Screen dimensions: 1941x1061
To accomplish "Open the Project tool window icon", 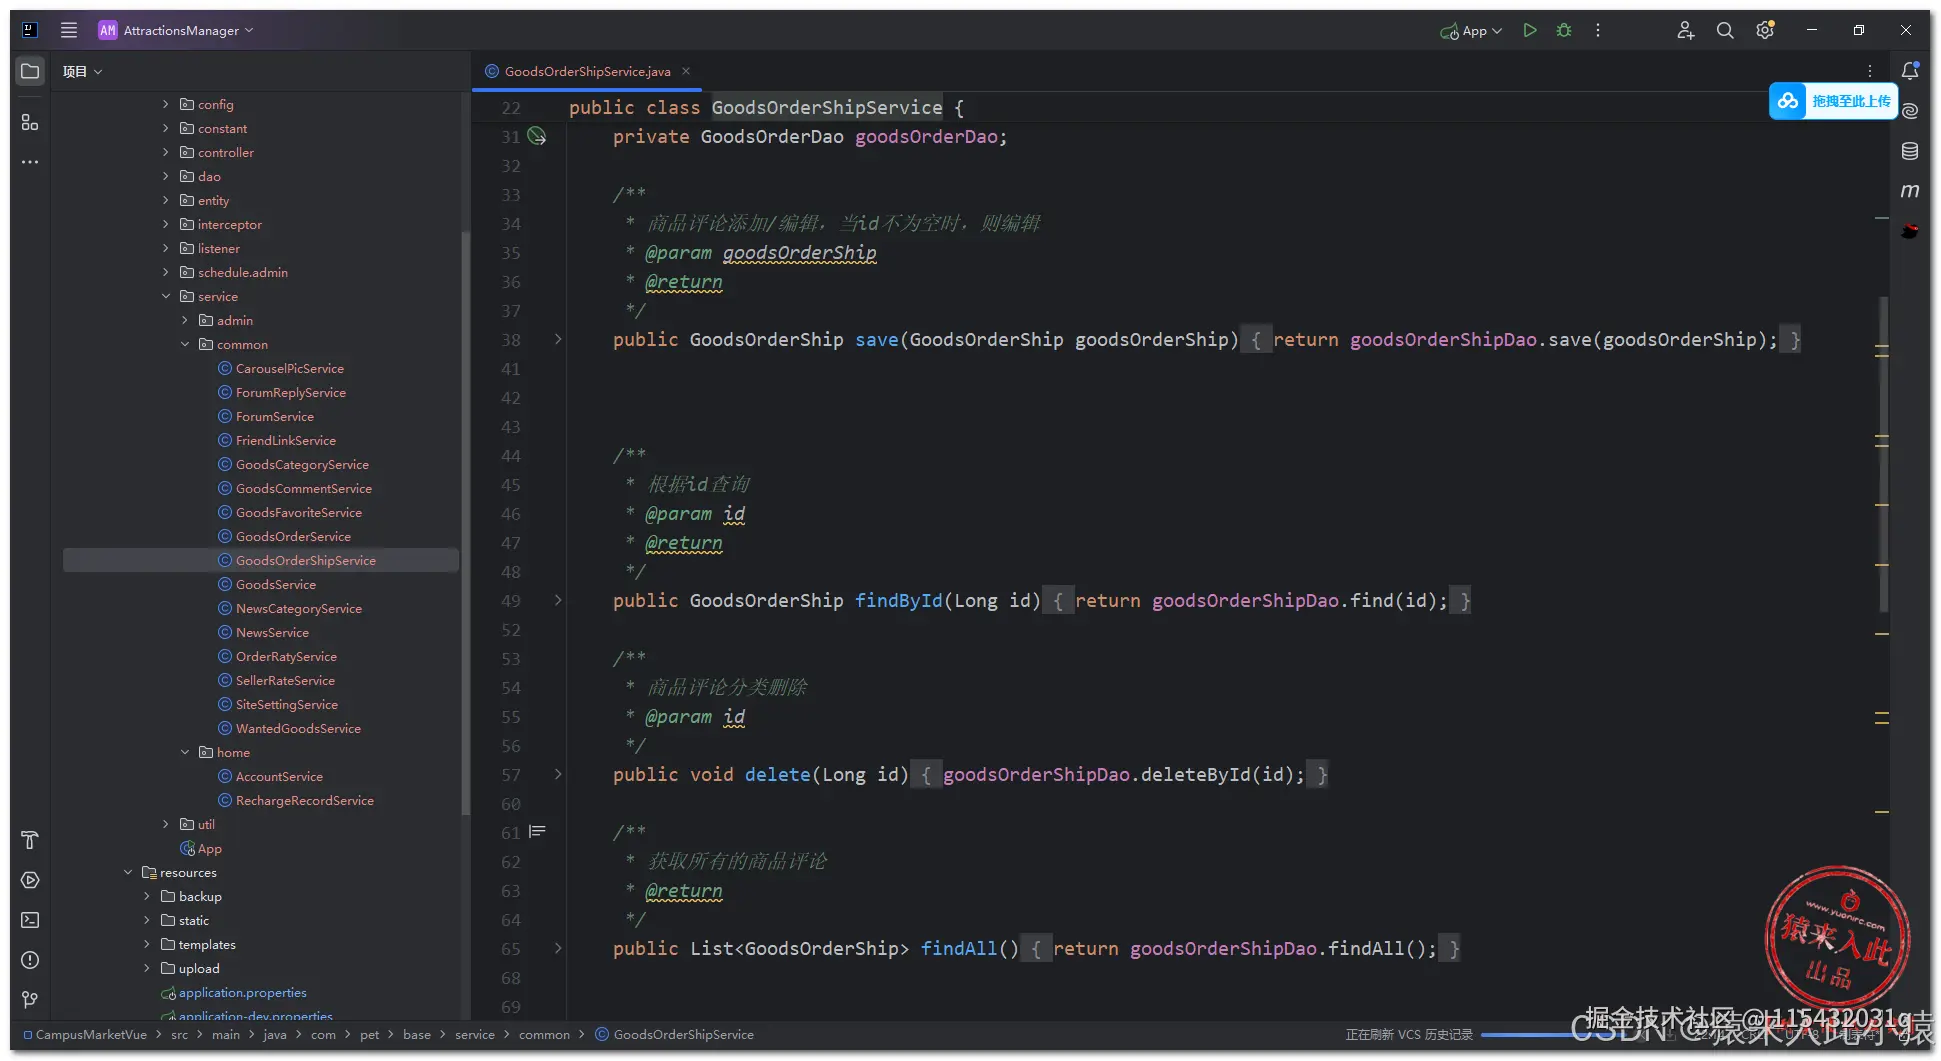I will (x=30, y=72).
